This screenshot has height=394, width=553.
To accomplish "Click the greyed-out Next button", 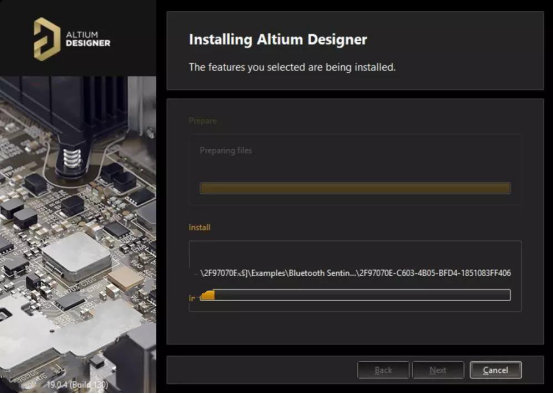I will [438, 370].
